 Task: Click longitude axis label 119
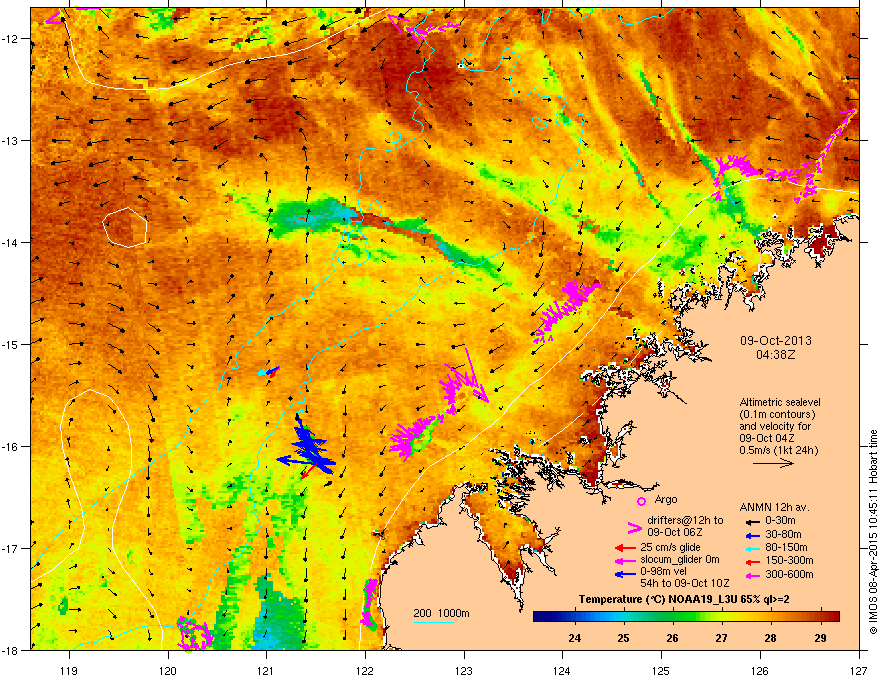tap(69, 670)
